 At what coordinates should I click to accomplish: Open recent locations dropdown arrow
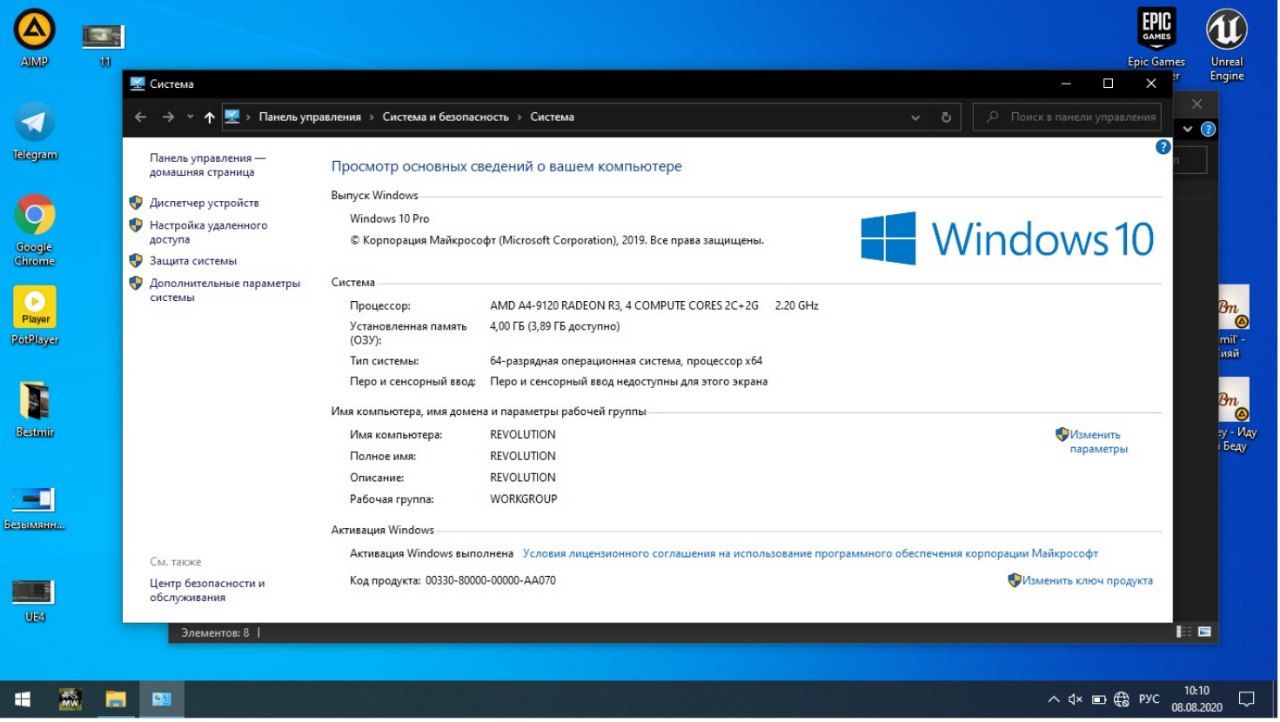coord(190,117)
